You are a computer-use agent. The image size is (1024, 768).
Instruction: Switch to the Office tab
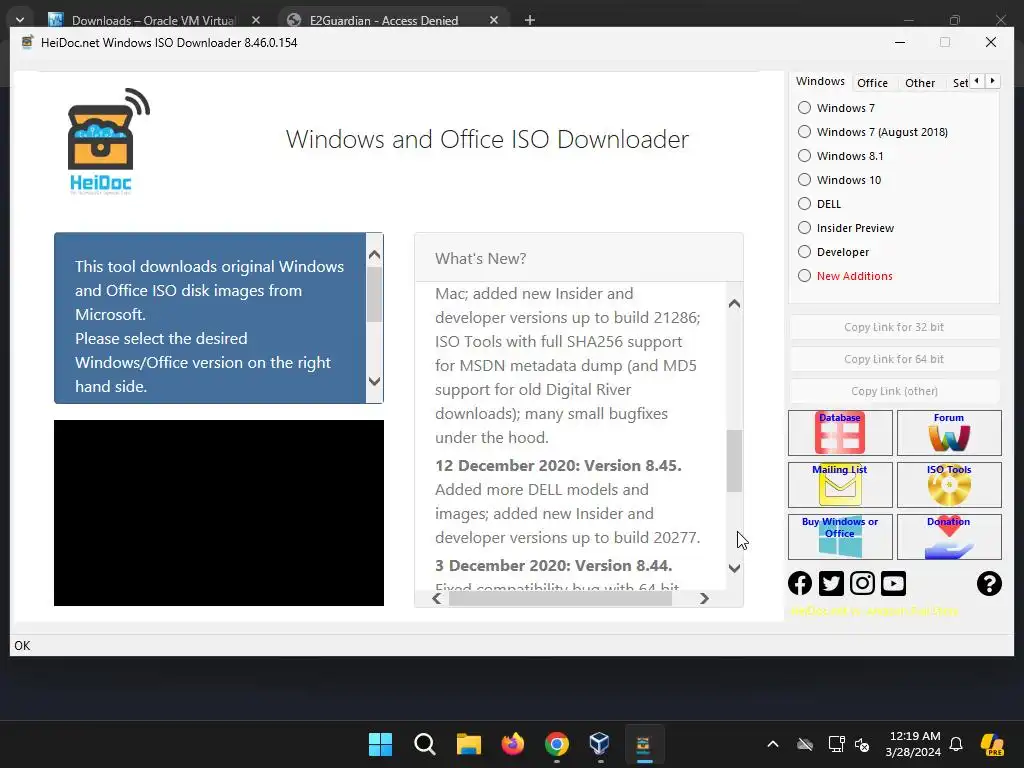(872, 83)
